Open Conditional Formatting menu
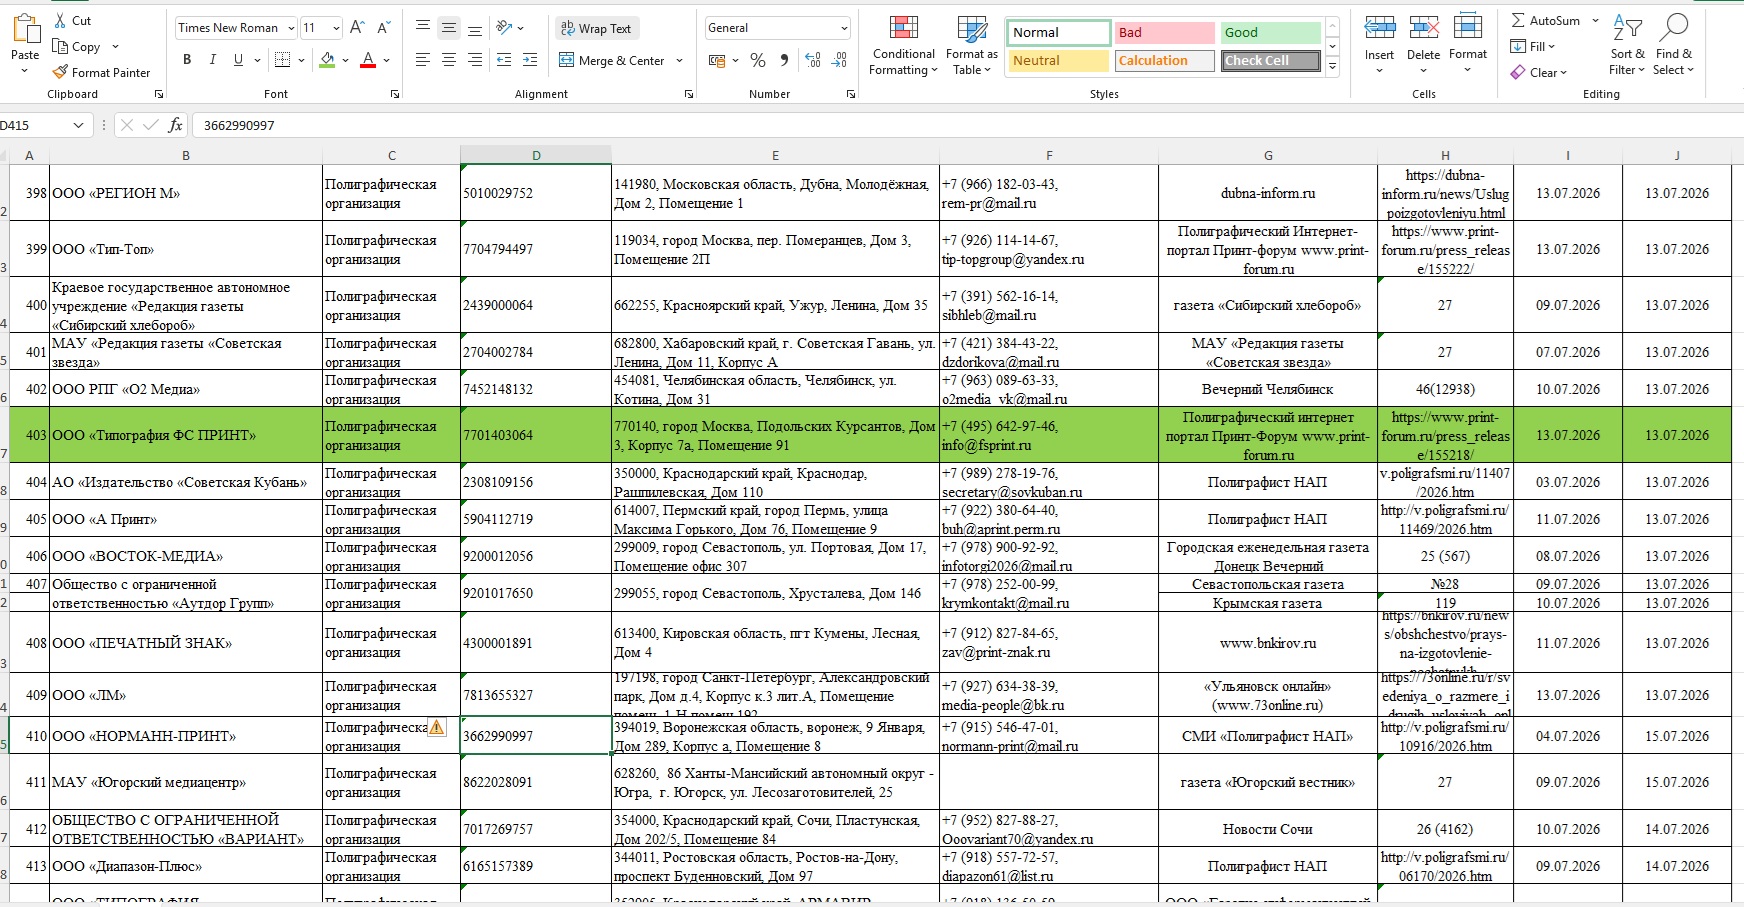This screenshot has height=907, width=1744. click(x=903, y=46)
